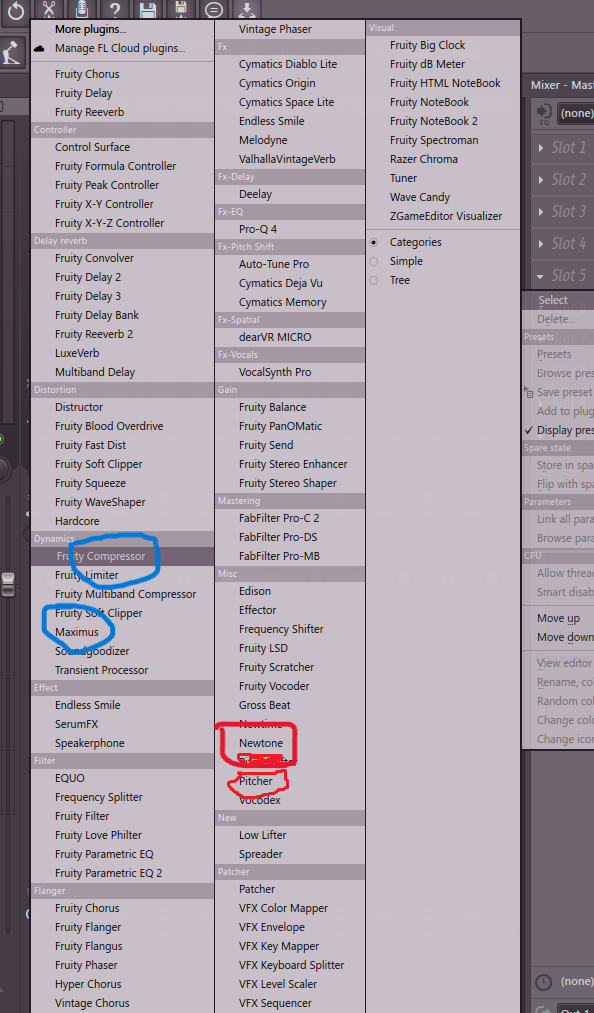Expand the Slot 3 arrow in mixer

point(541,212)
